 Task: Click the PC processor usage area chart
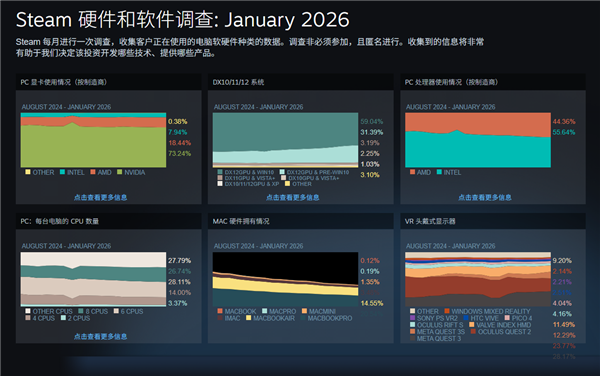coord(478,140)
